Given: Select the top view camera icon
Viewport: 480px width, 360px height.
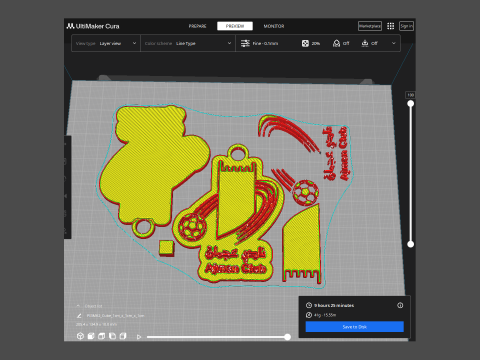Looking at the screenshot, I should coord(102,336).
